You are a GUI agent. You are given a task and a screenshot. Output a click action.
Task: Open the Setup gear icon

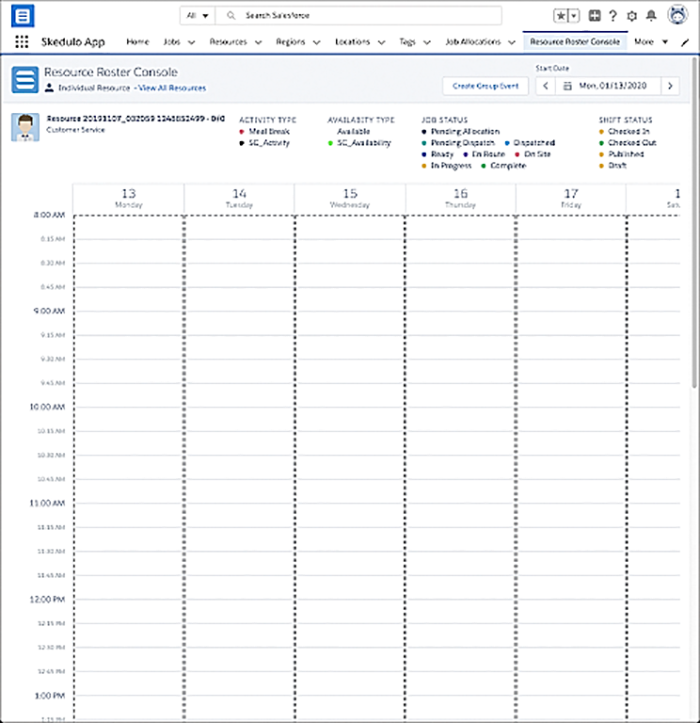point(632,16)
